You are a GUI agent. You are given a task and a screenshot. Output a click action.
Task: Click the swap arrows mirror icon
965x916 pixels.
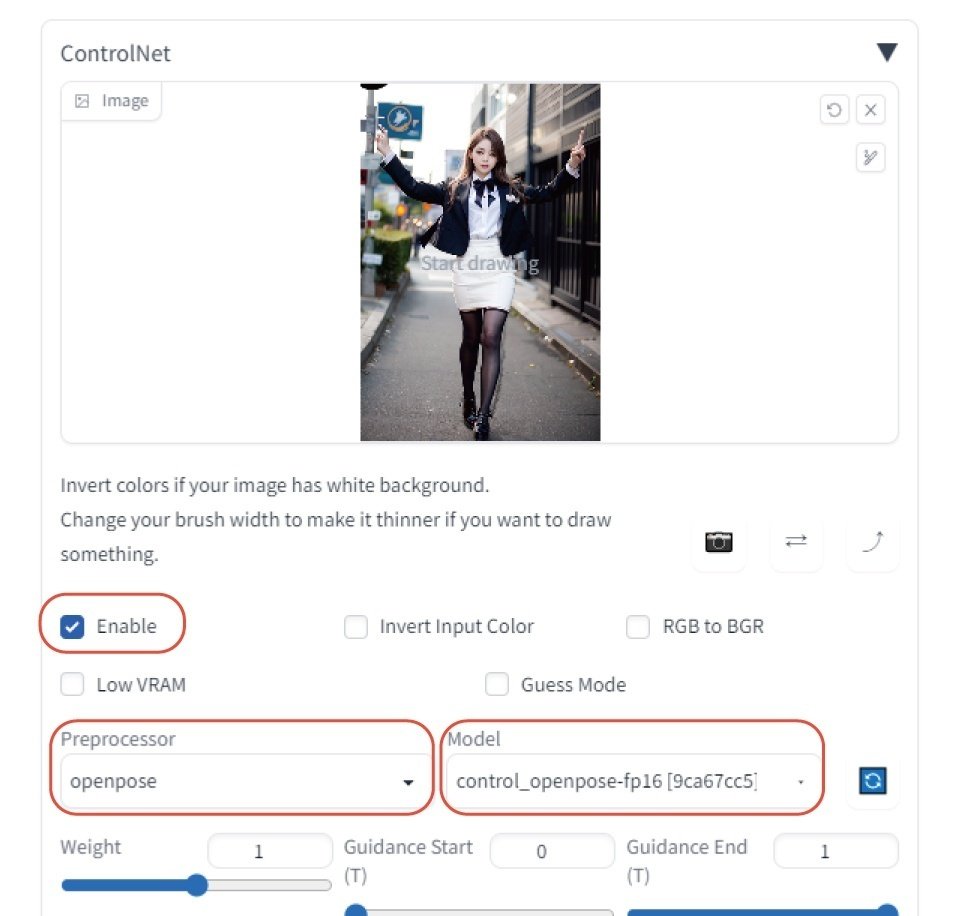pos(796,541)
